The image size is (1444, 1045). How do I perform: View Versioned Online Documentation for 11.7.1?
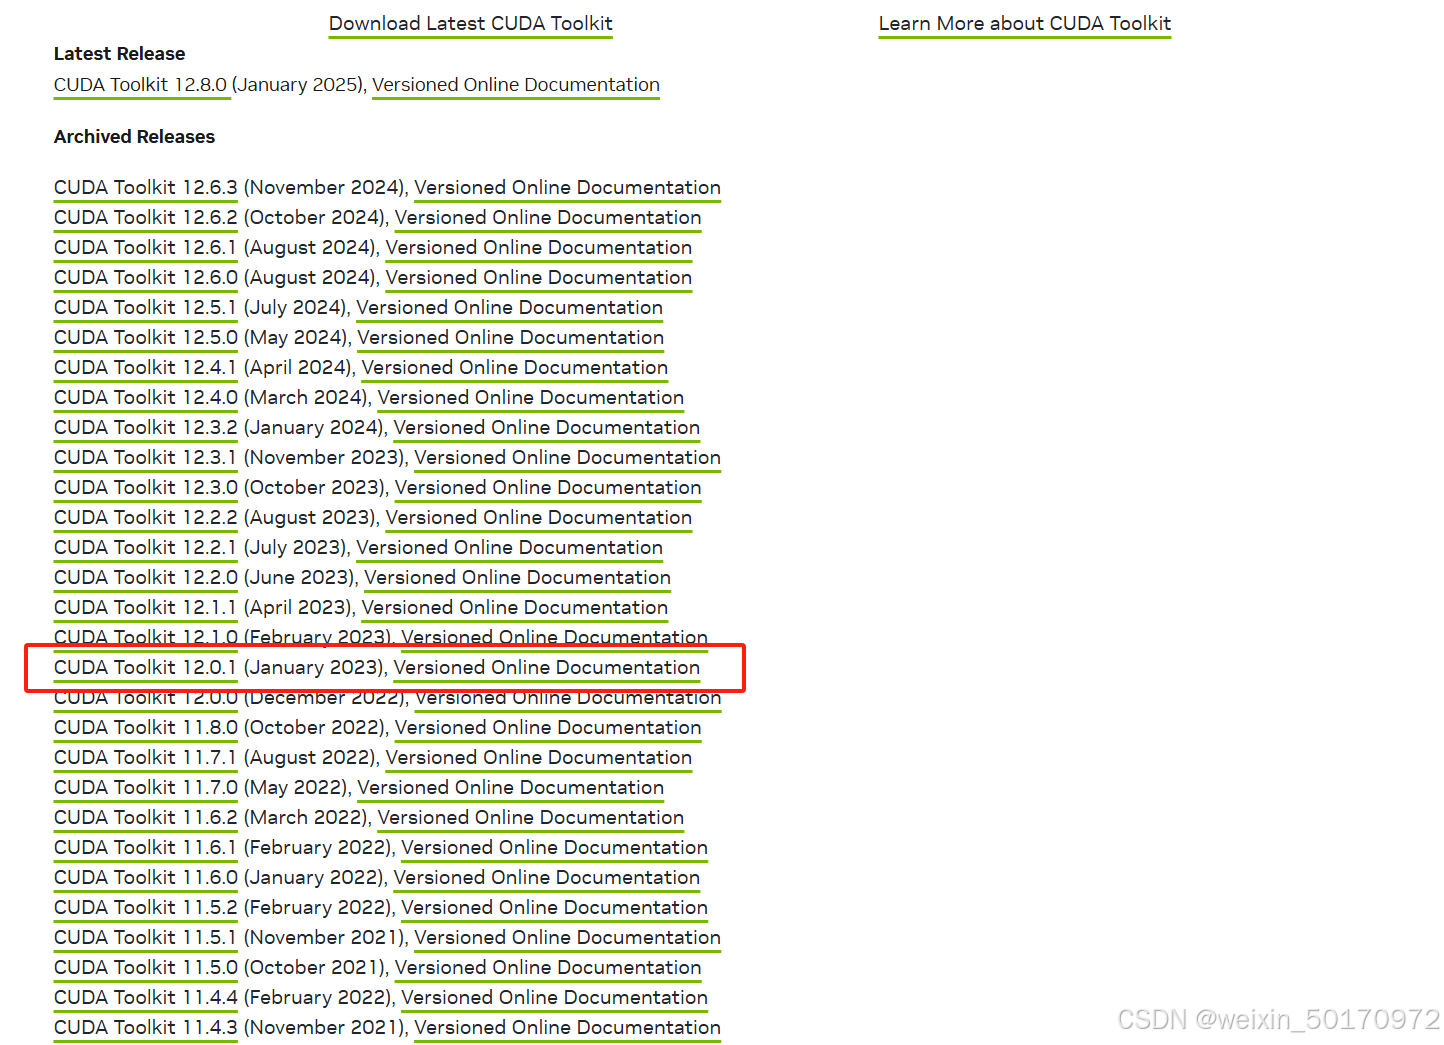click(x=539, y=757)
